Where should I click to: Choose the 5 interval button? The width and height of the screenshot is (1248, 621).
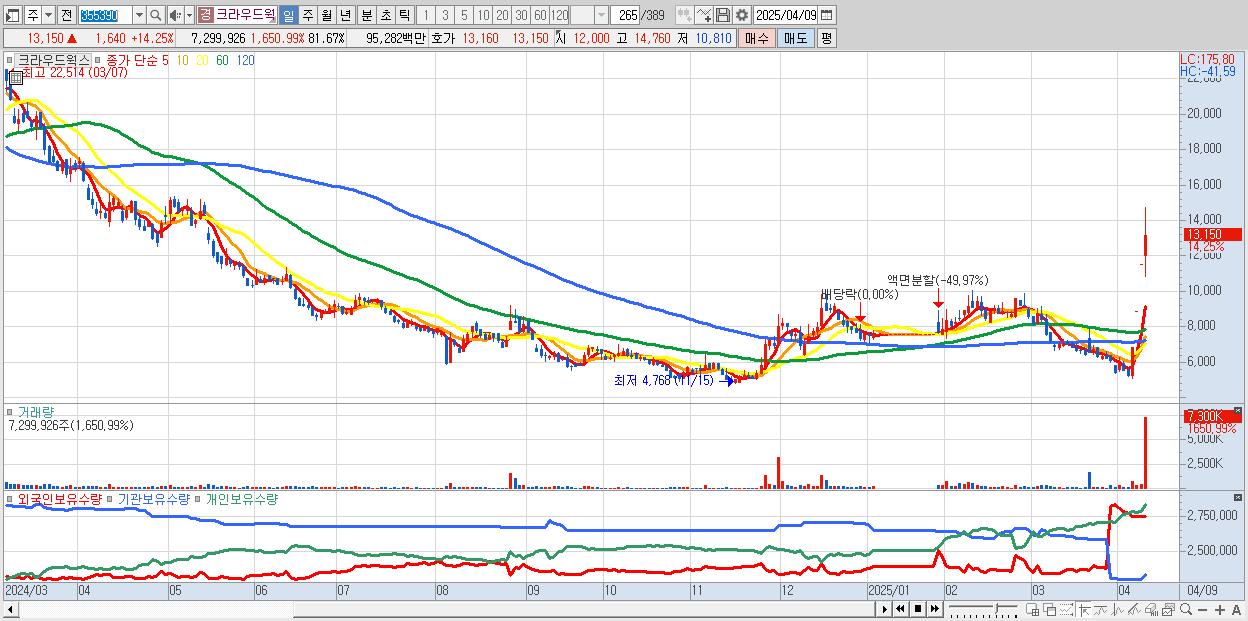(464, 15)
